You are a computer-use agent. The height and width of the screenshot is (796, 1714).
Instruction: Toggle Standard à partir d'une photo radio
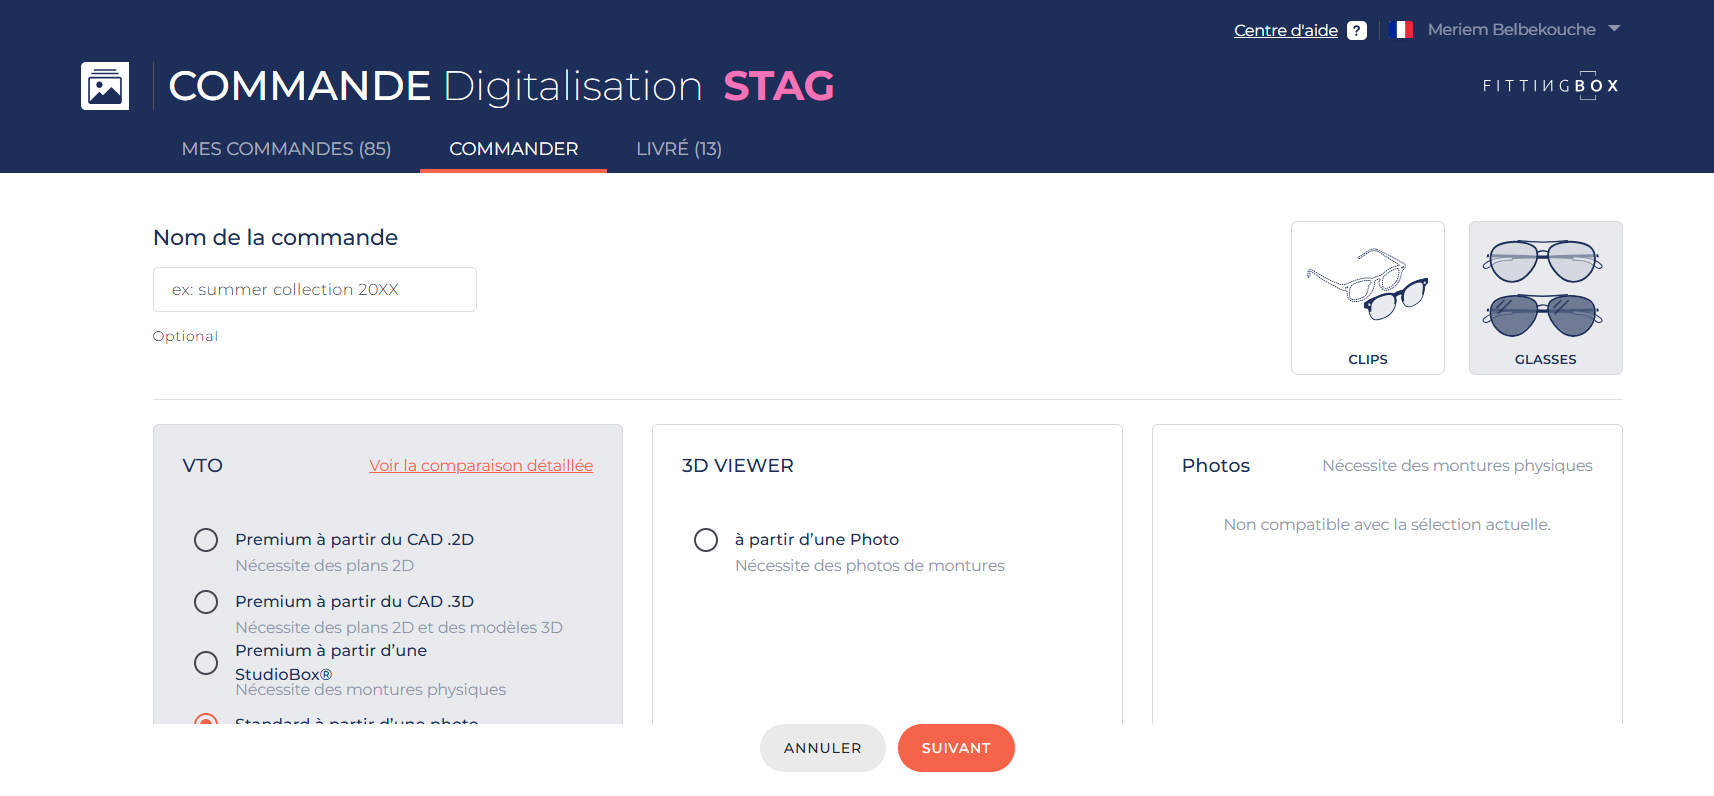click(206, 718)
